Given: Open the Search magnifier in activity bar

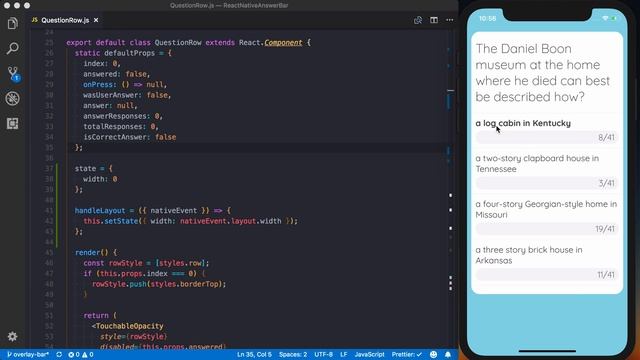Looking at the screenshot, I should 13,49.
